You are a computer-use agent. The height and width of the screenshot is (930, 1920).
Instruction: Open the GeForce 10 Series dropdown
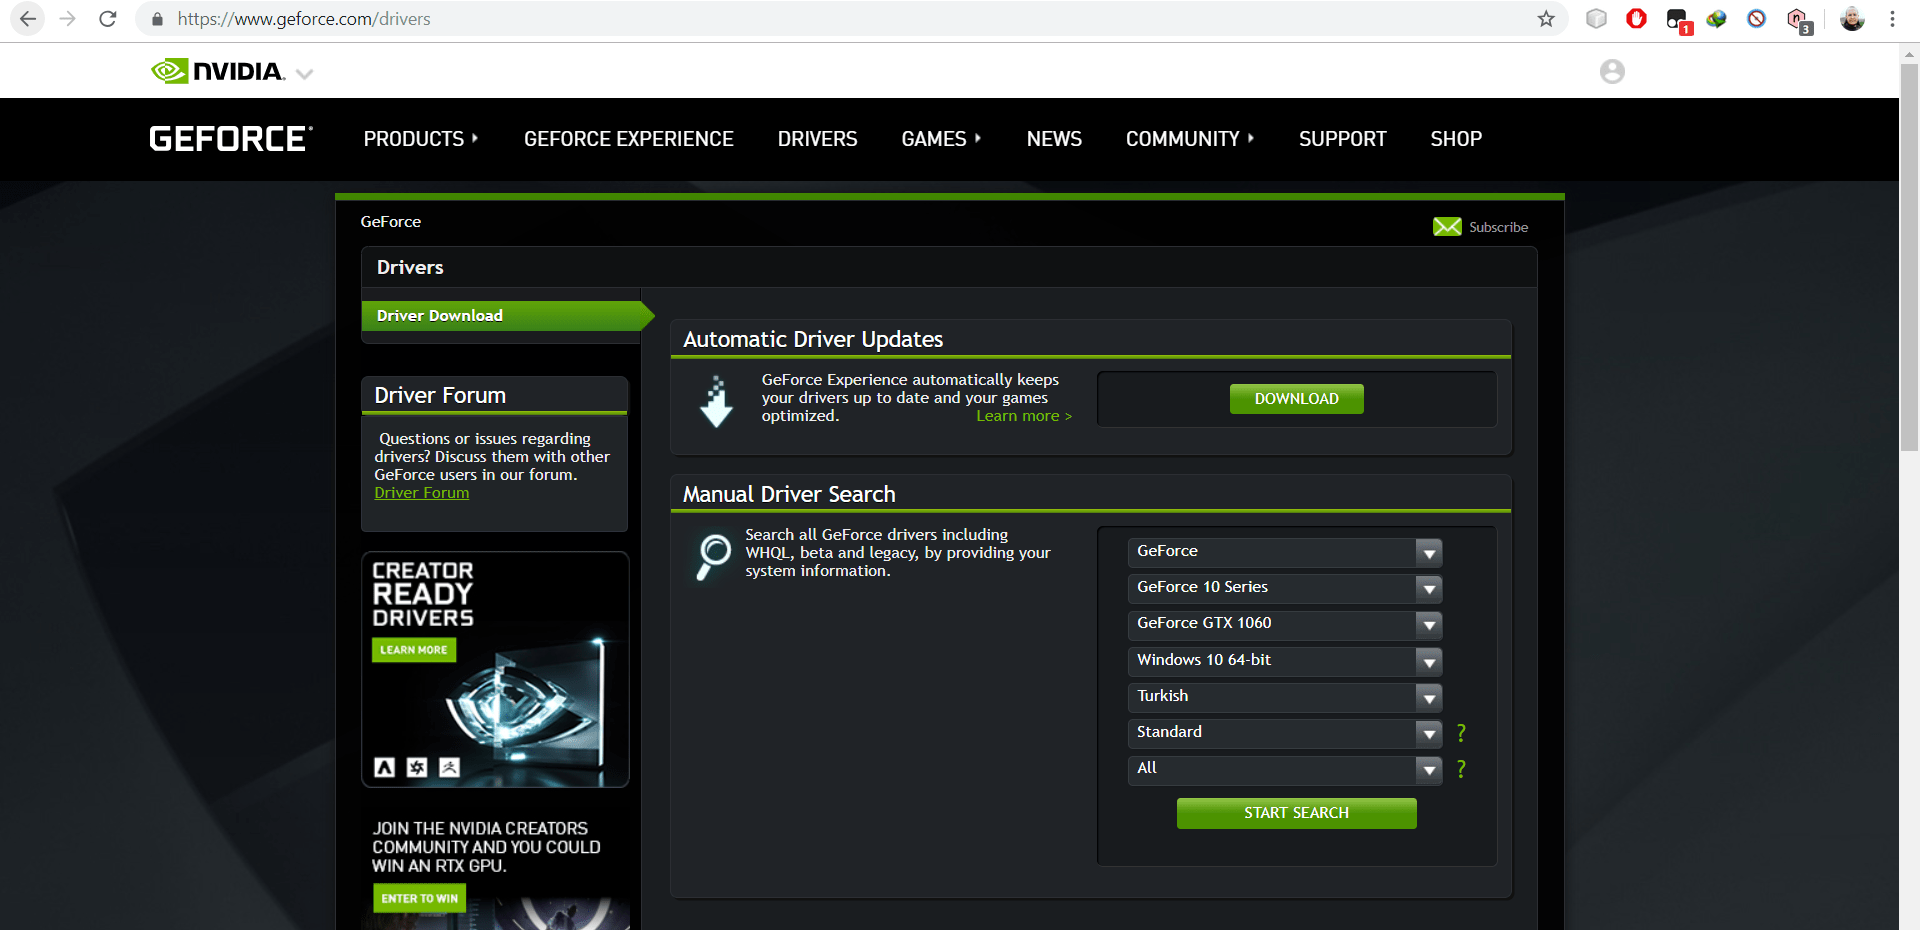click(x=1285, y=588)
